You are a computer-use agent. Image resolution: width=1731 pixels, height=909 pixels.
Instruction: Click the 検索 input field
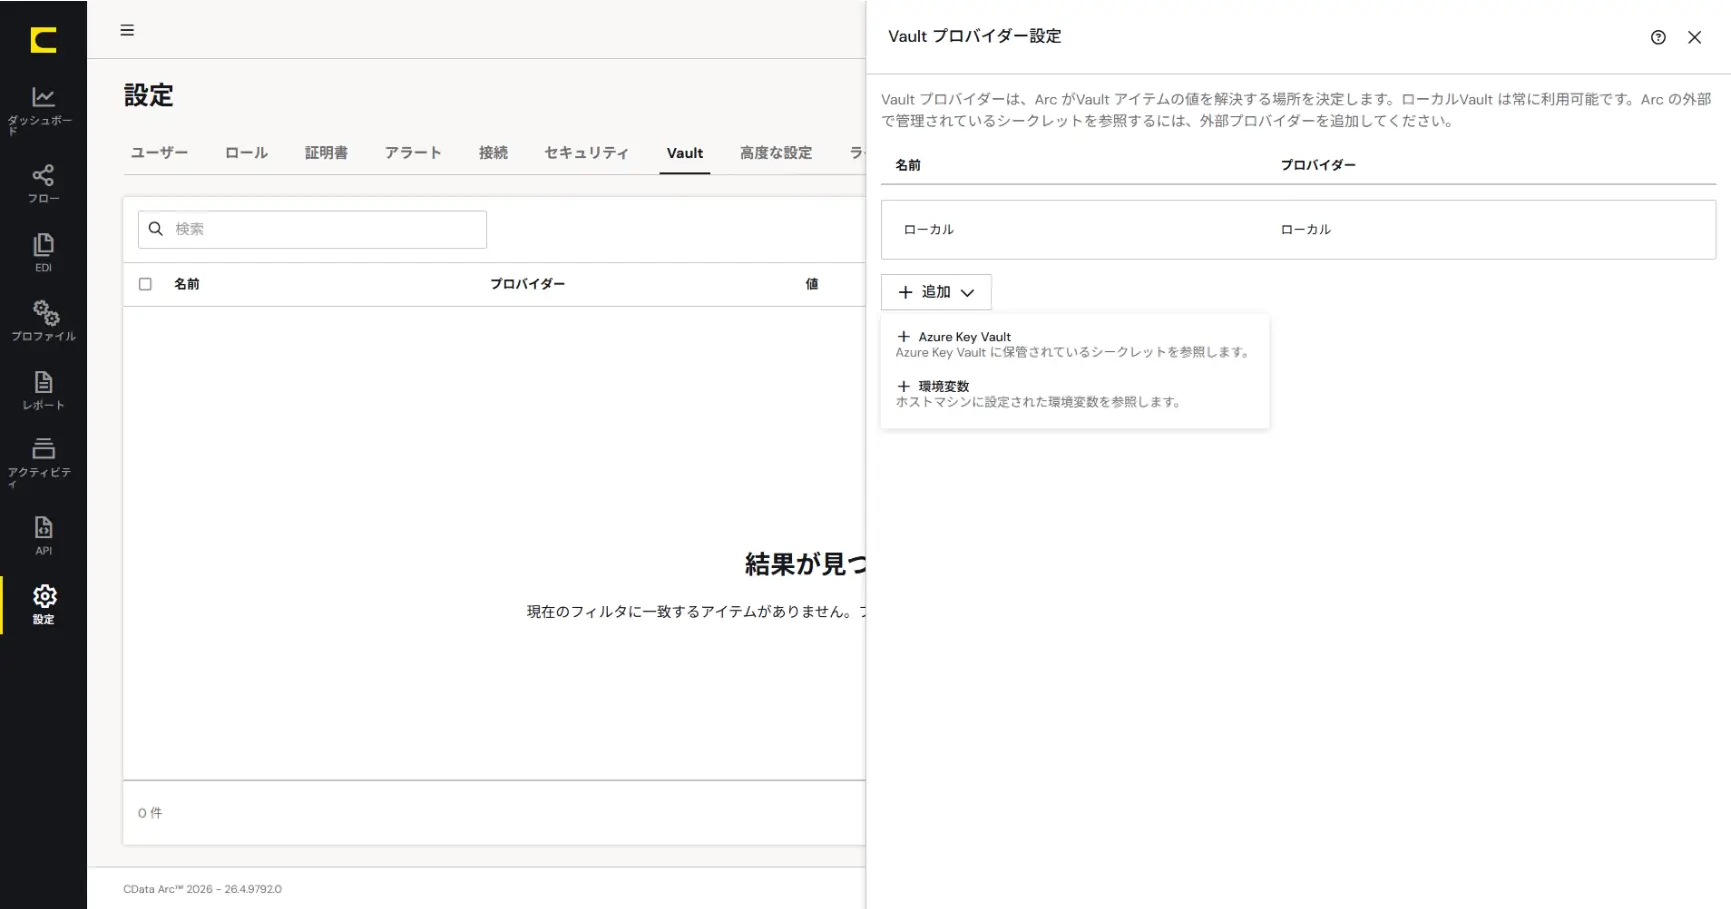(312, 229)
